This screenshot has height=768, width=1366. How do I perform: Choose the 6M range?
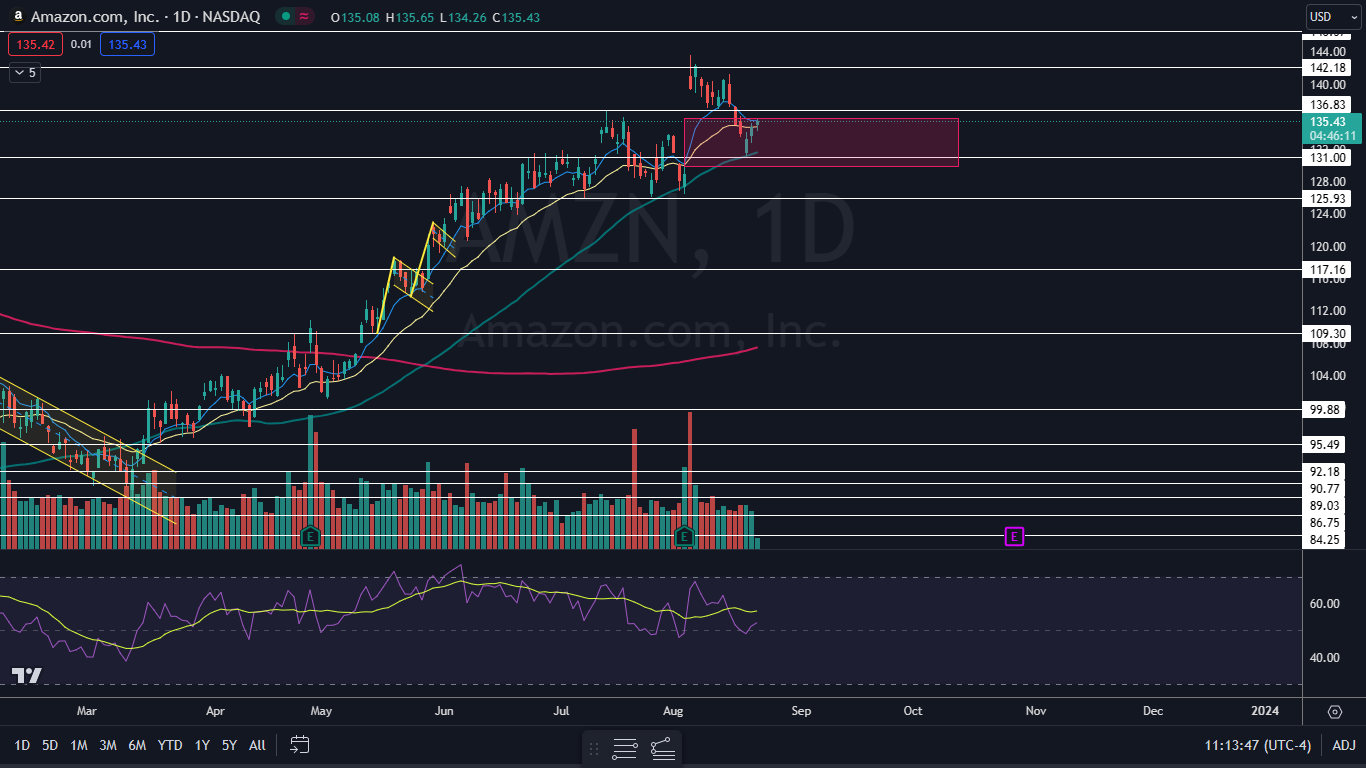click(x=138, y=745)
